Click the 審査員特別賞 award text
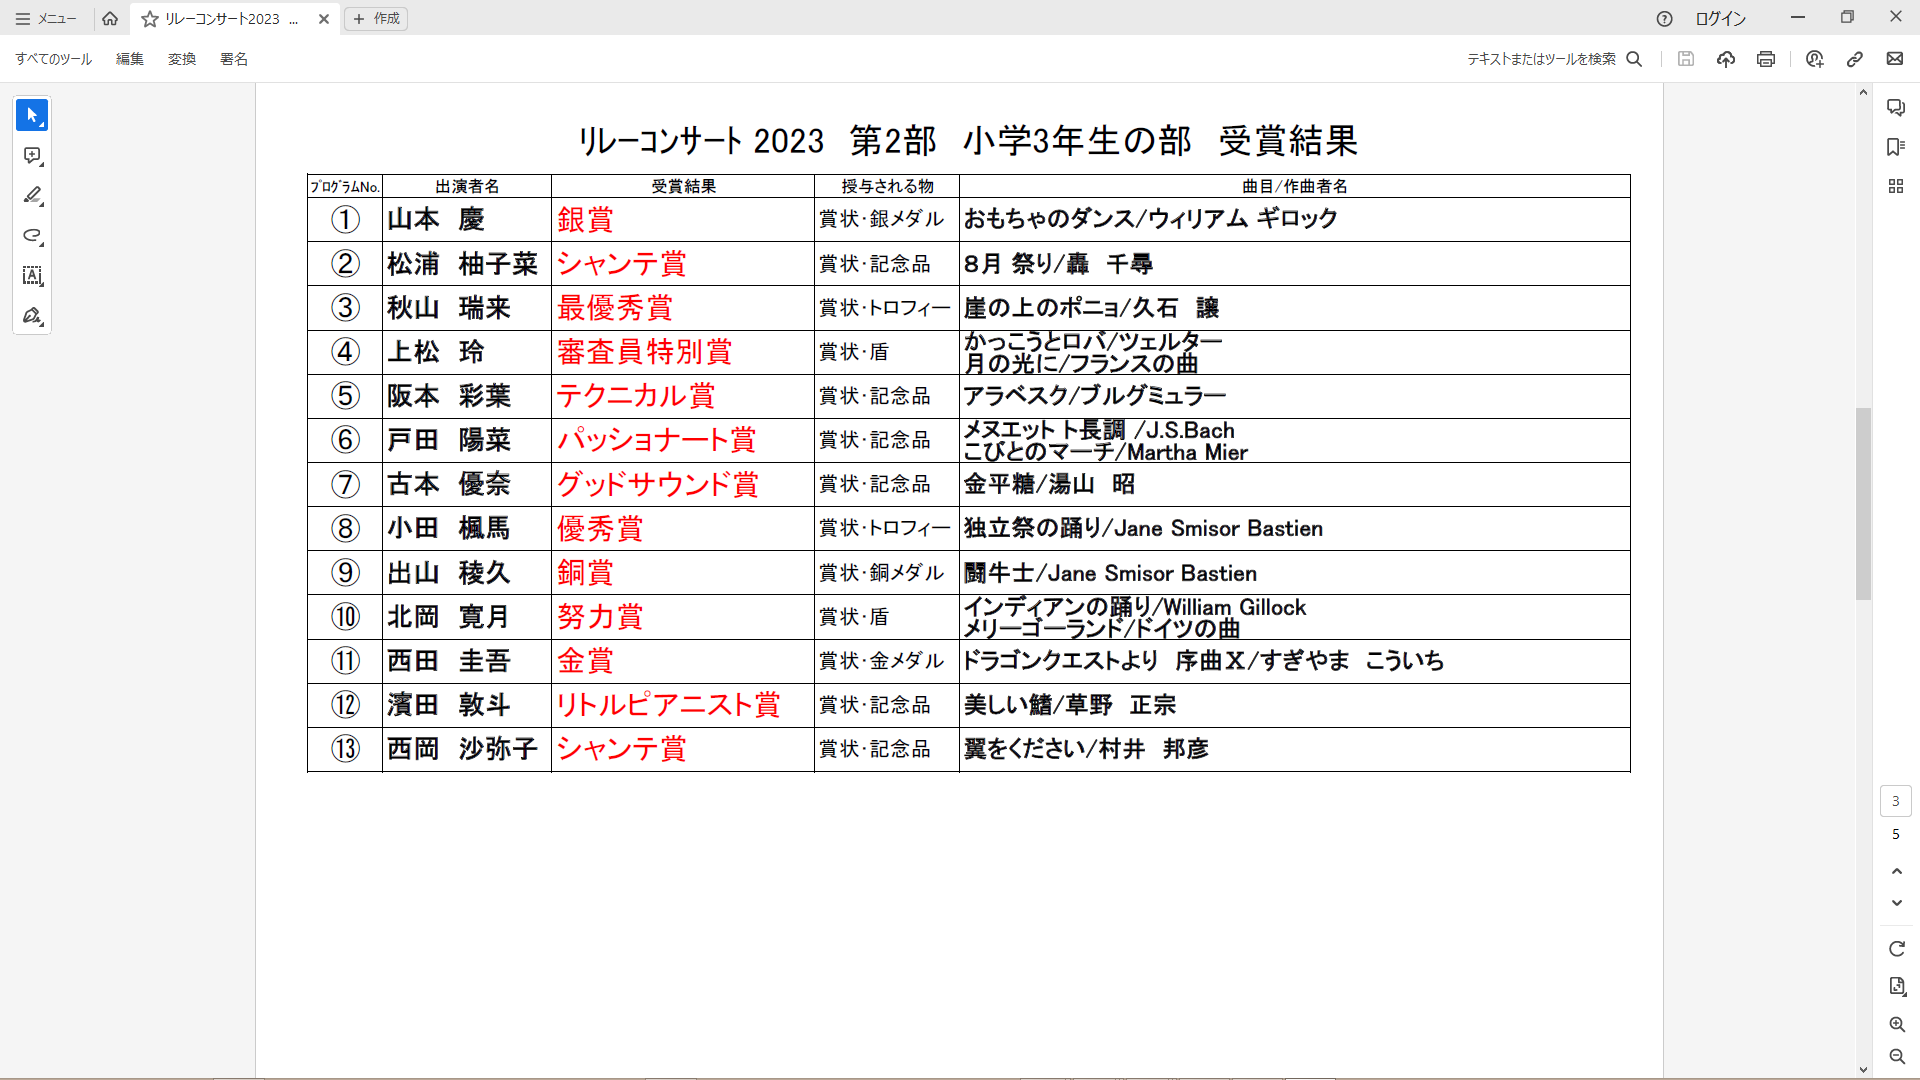The height and width of the screenshot is (1080, 1920). [645, 352]
